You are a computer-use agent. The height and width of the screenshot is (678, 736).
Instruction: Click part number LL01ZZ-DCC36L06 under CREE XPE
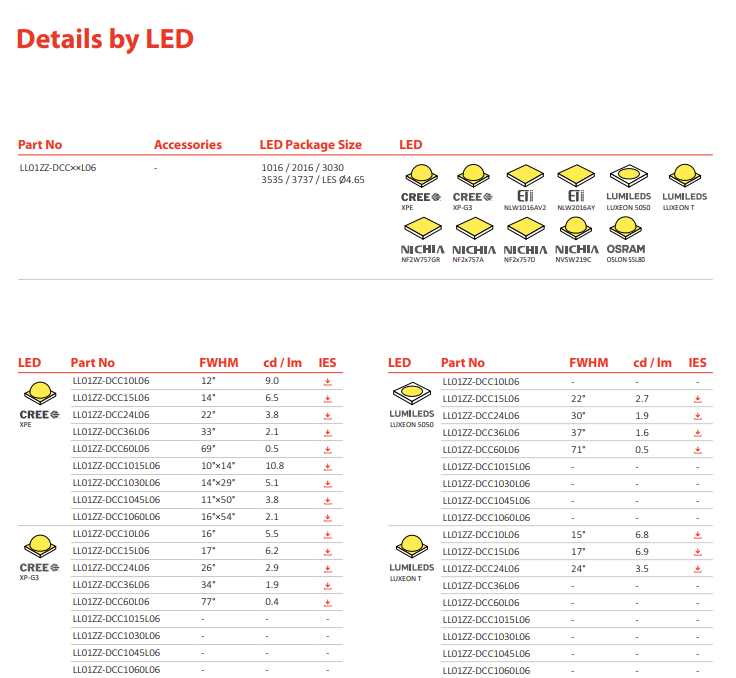coord(111,432)
